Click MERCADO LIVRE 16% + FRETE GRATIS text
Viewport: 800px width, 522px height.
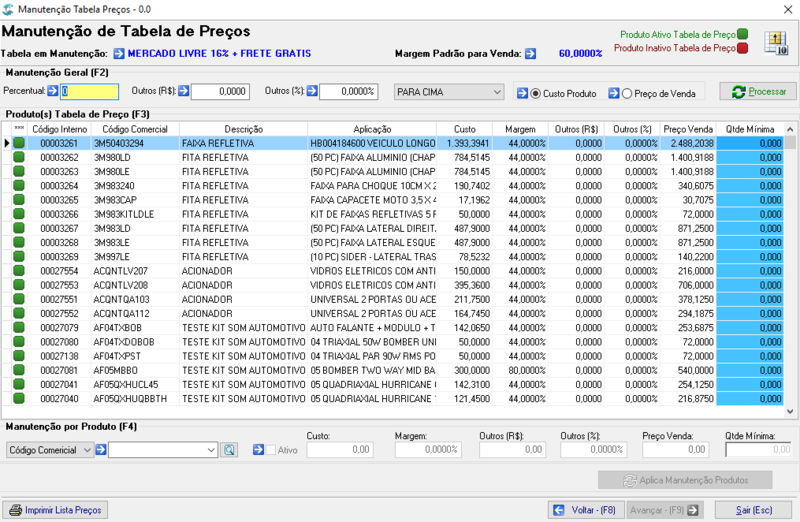point(219,54)
